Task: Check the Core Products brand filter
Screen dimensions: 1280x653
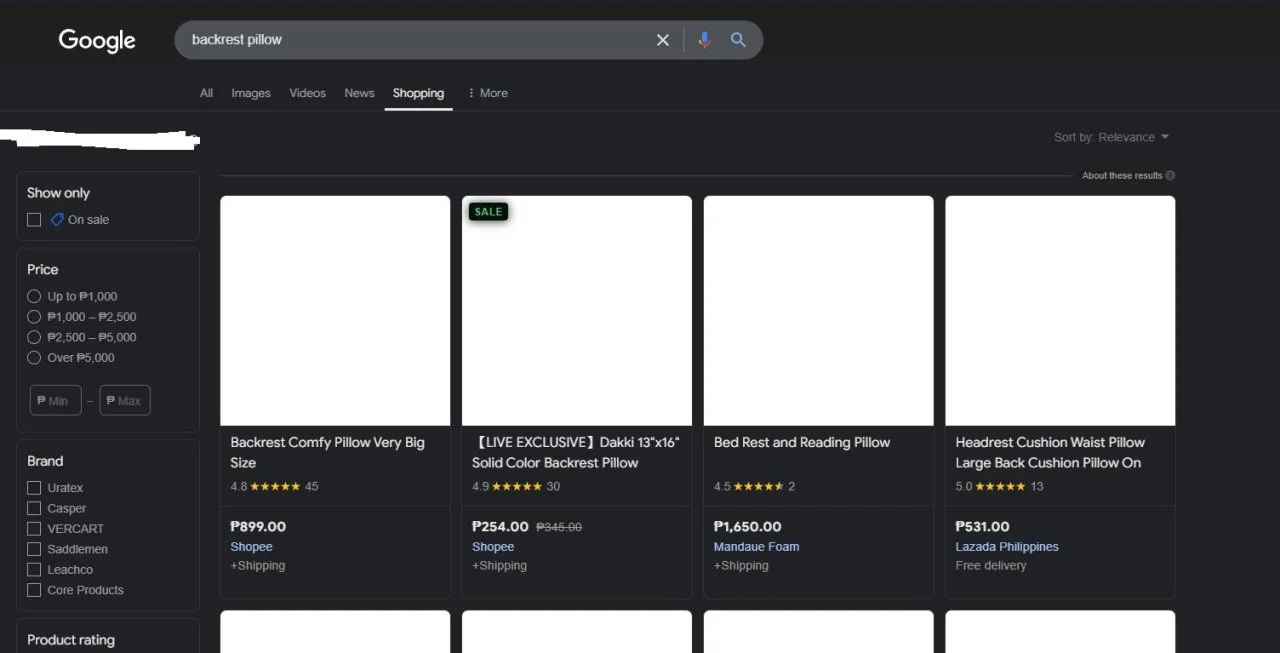Action: [34, 590]
